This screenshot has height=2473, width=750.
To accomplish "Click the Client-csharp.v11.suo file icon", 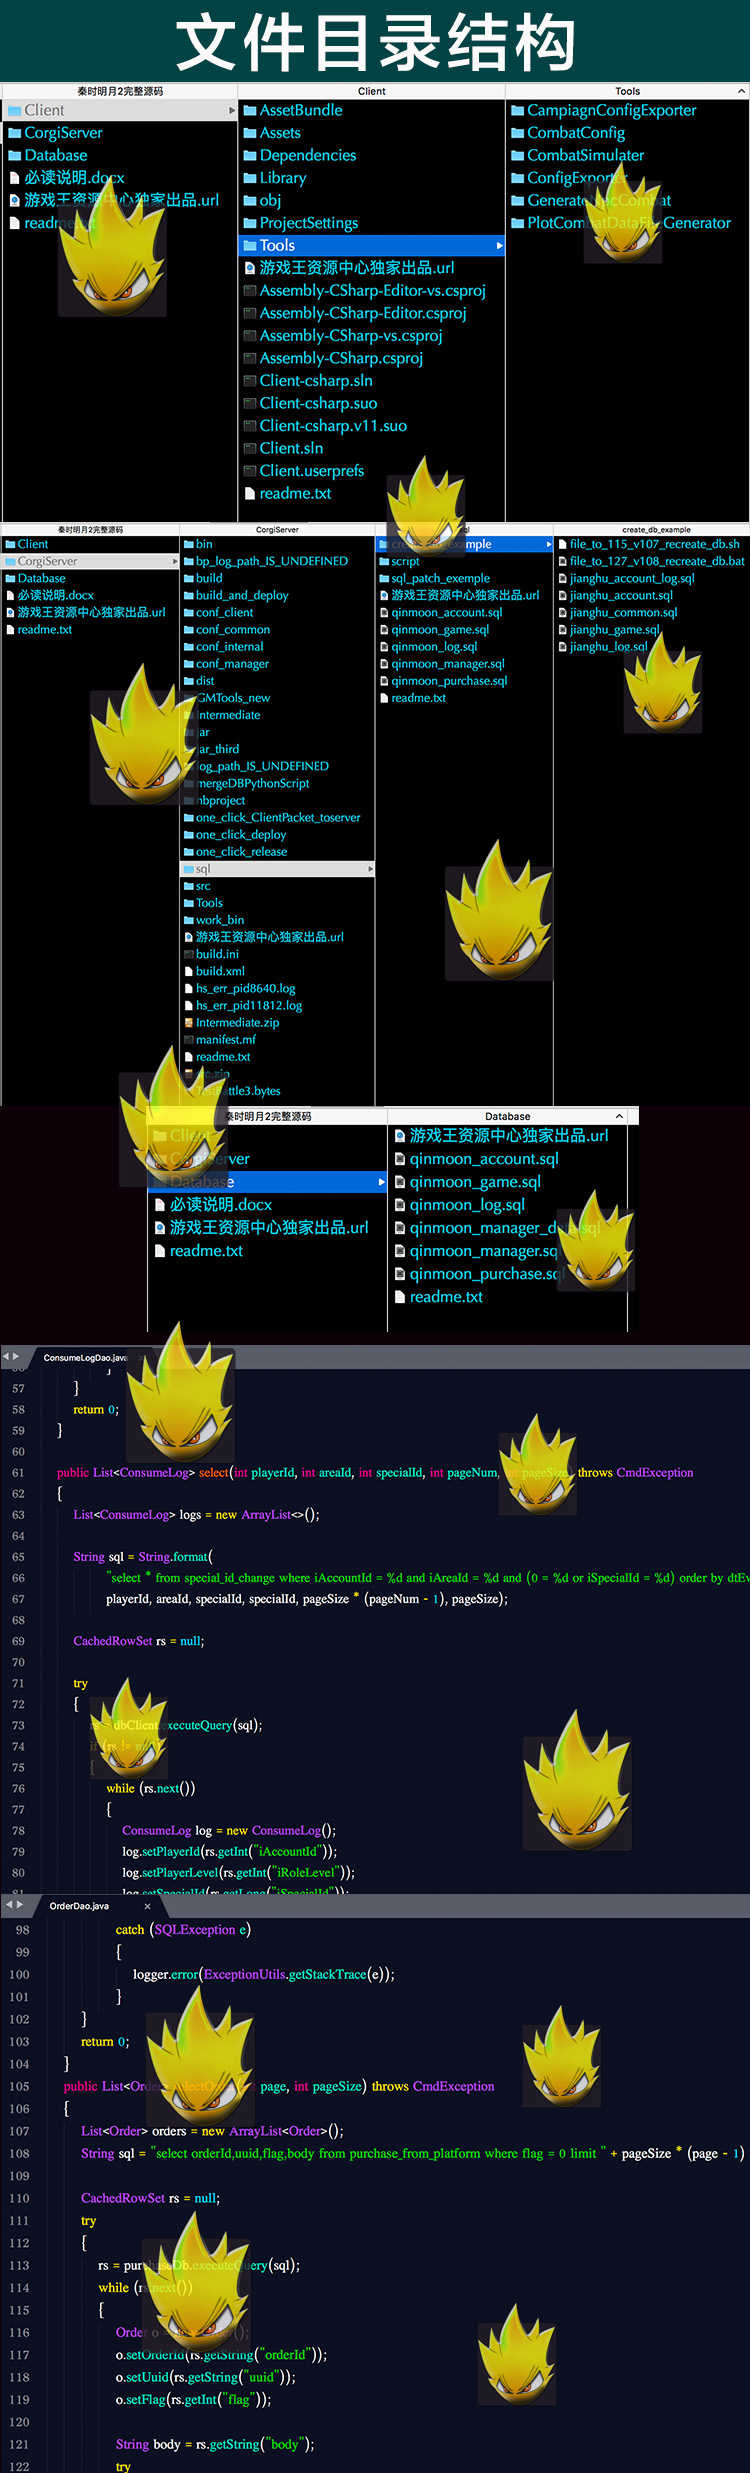I will (250, 426).
